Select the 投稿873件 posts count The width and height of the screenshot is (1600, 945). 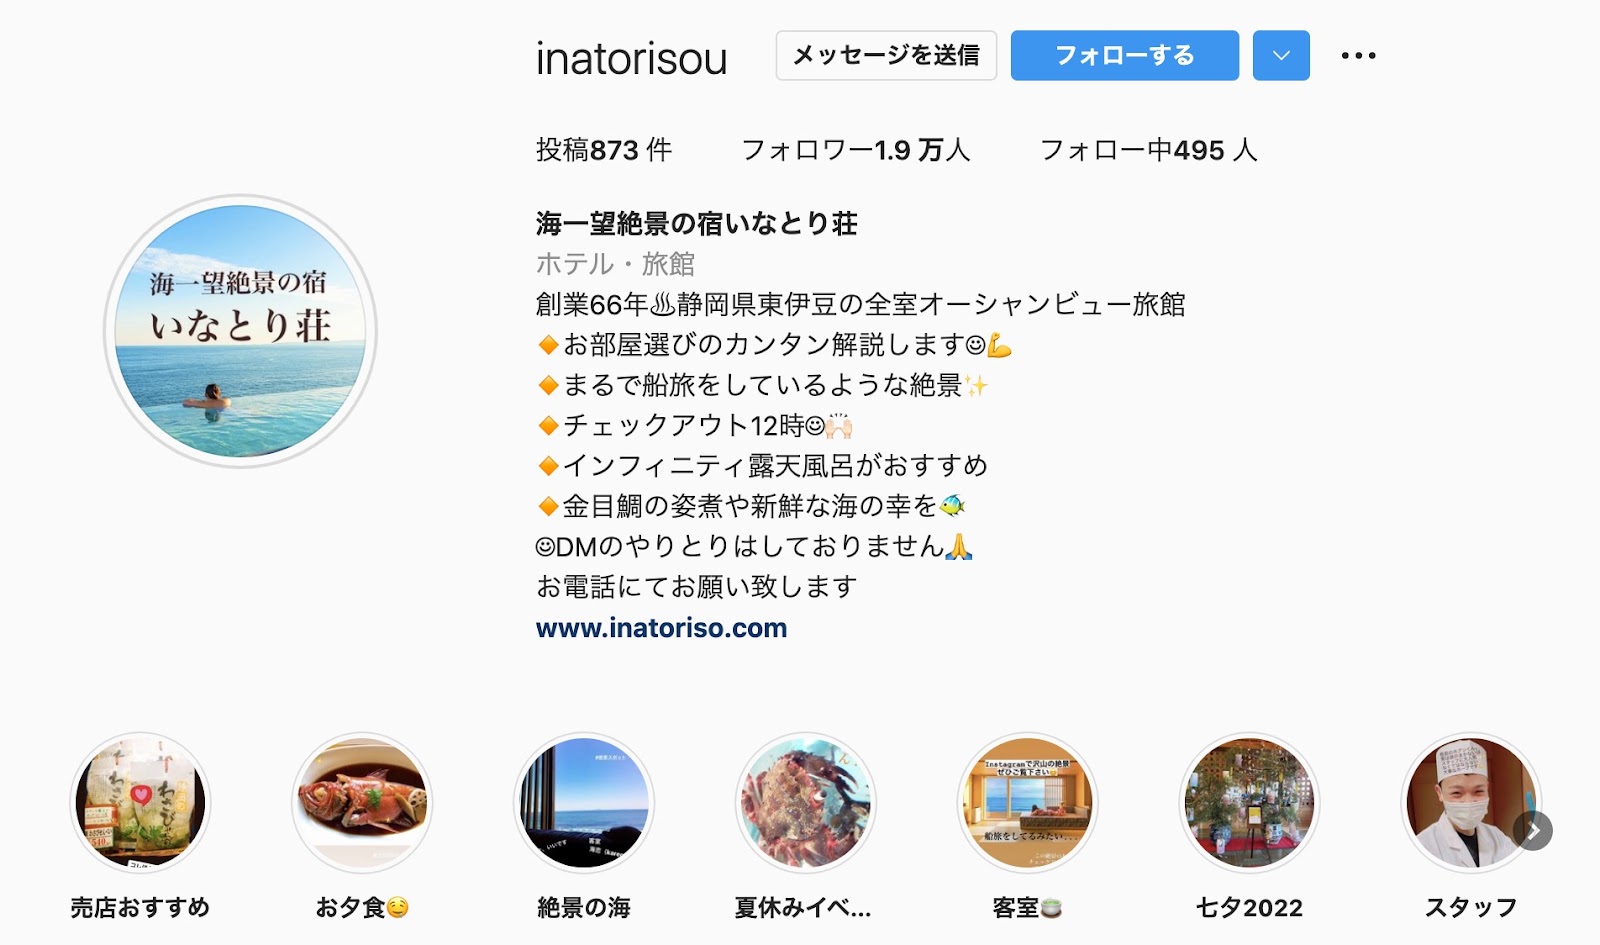pos(604,150)
